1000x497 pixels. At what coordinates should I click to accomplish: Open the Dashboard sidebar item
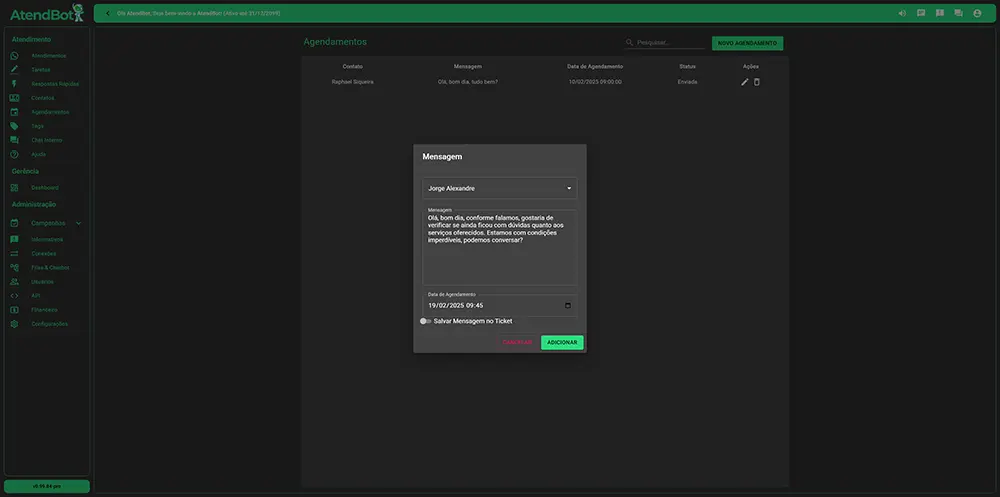pyautogui.click(x=45, y=188)
